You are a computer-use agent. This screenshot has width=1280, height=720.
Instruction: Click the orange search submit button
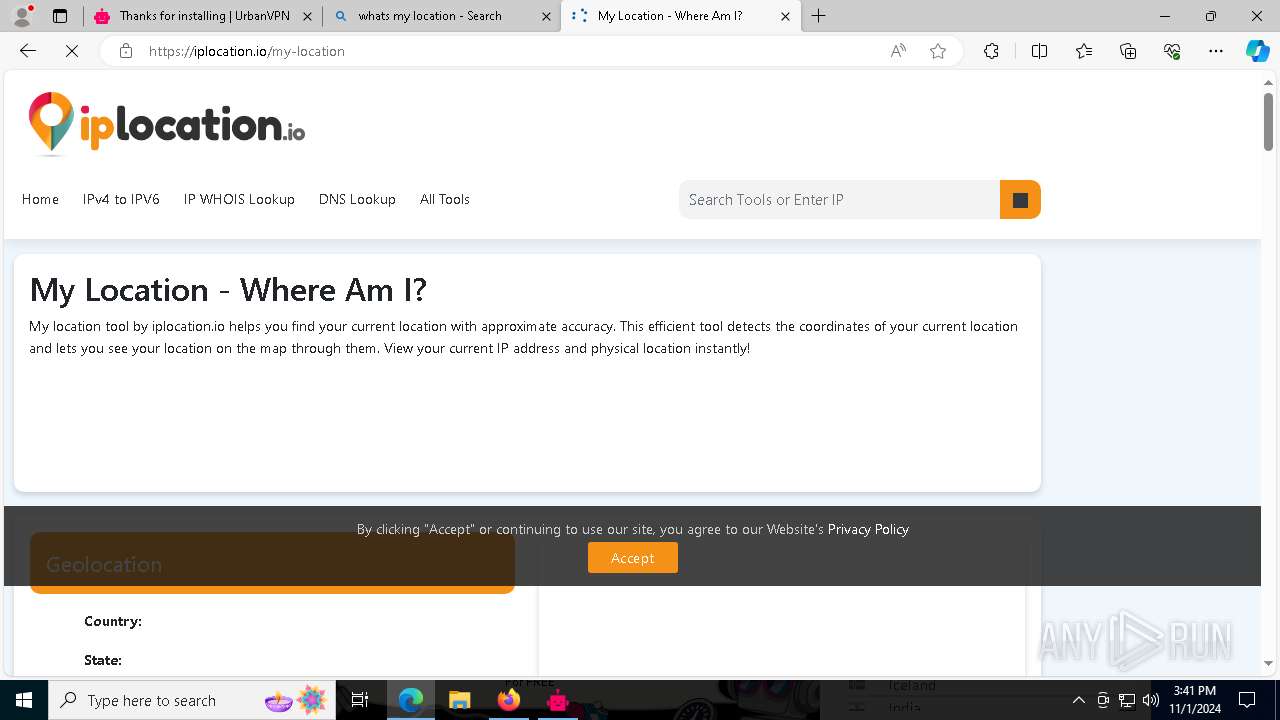point(1020,199)
